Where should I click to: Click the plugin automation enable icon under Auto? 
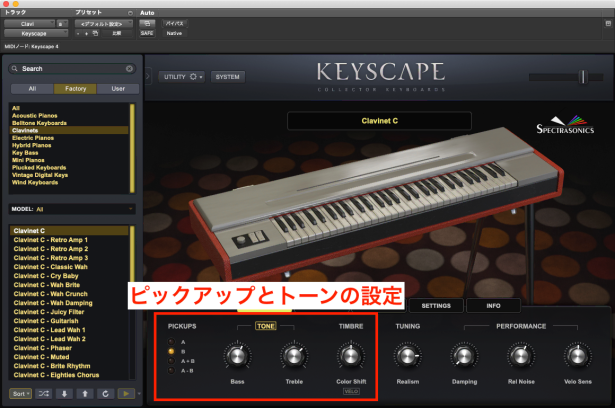(x=147, y=24)
